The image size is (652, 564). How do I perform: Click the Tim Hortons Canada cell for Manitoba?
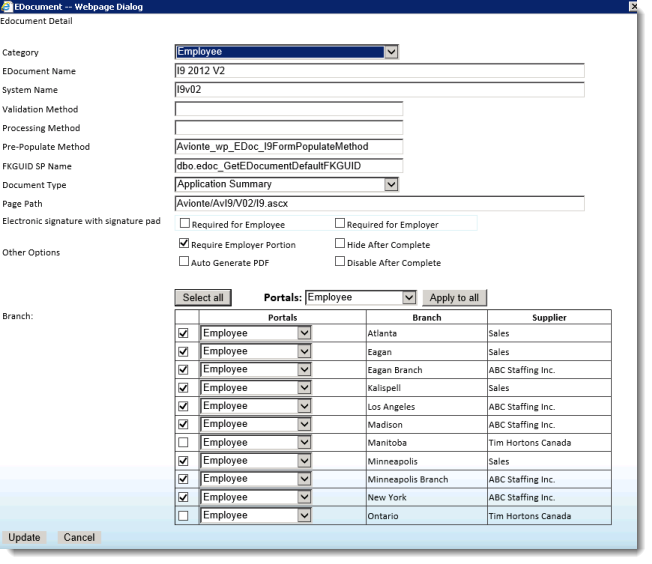point(549,443)
